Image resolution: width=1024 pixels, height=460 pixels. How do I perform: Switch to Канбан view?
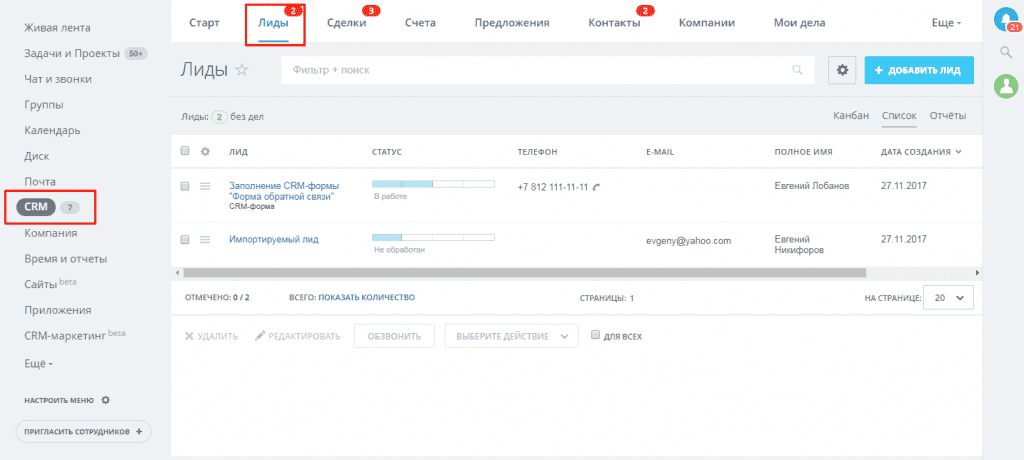pyautogui.click(x=850, y=116)
